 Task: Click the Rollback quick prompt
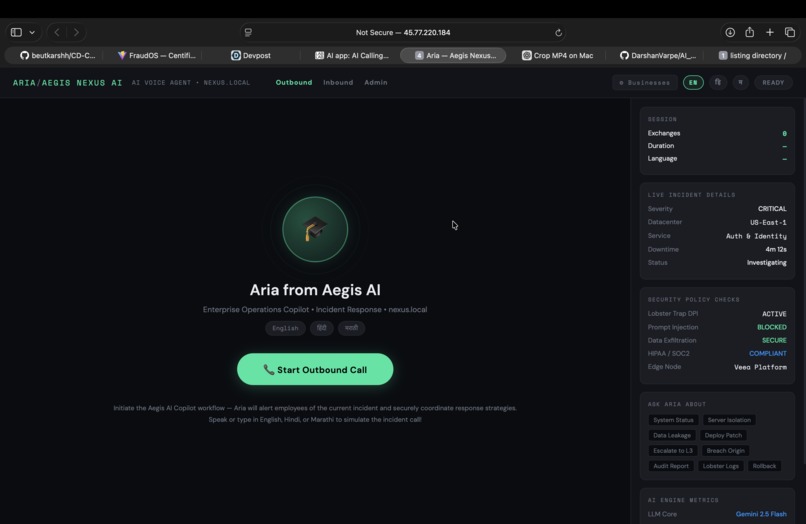click(x=764, y=466)
